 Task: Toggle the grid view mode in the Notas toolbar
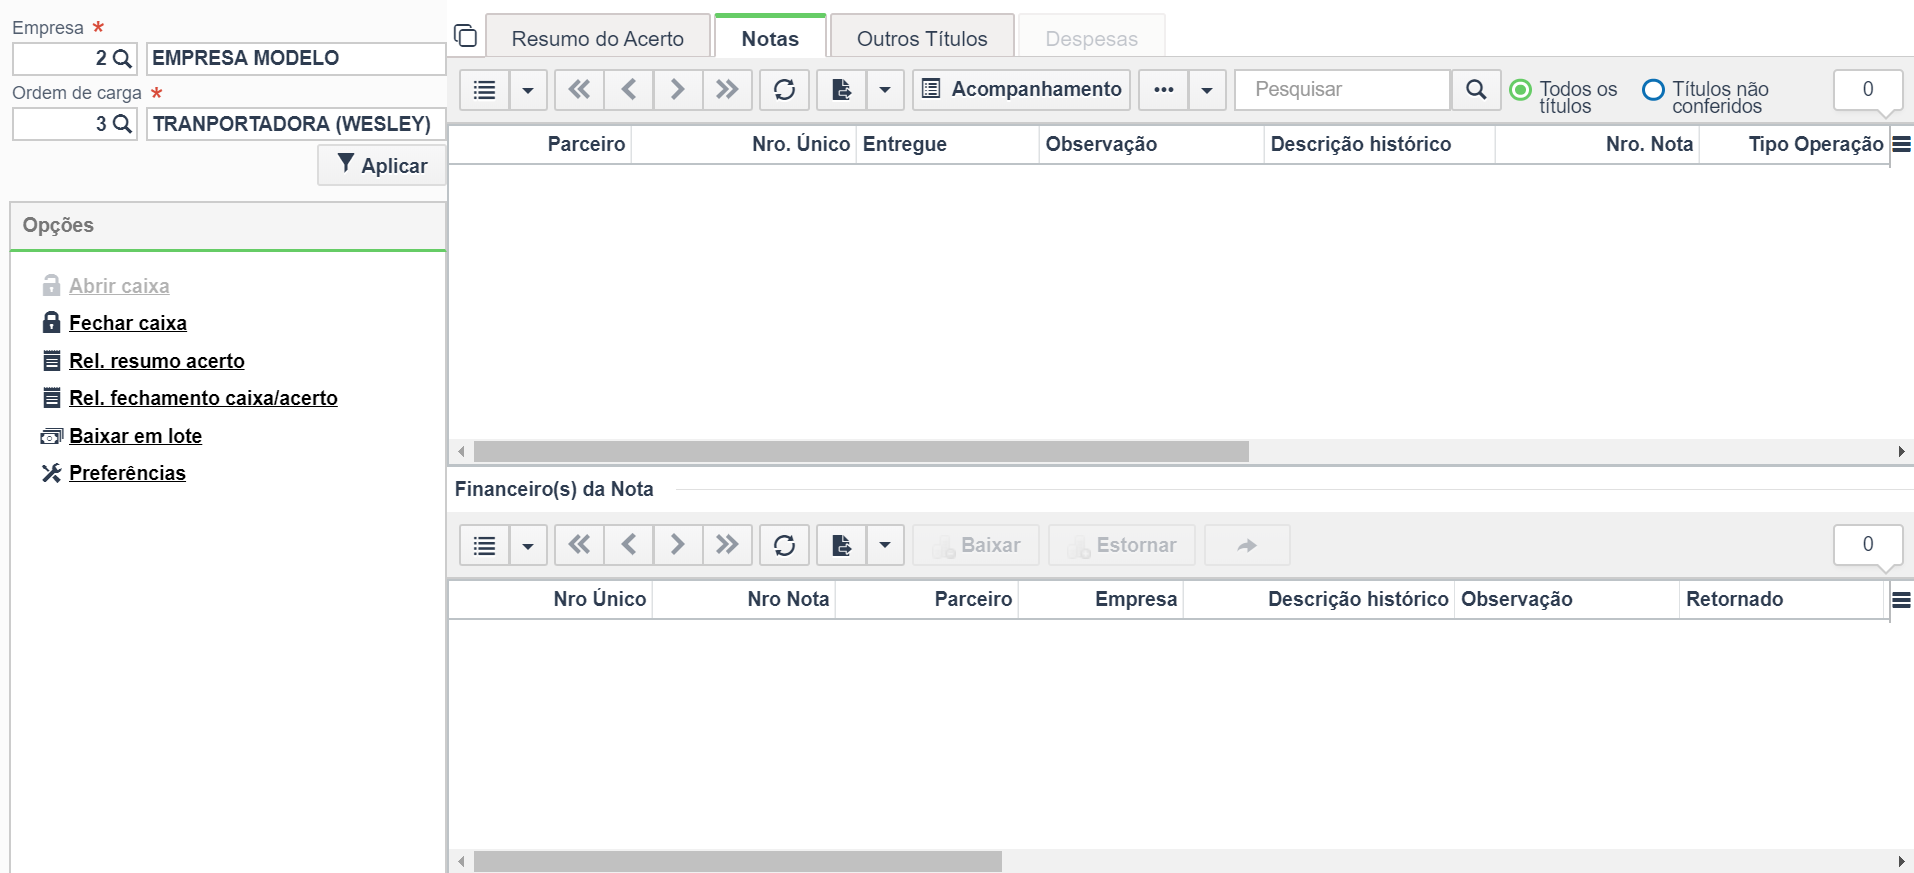(x=485, y=90)
